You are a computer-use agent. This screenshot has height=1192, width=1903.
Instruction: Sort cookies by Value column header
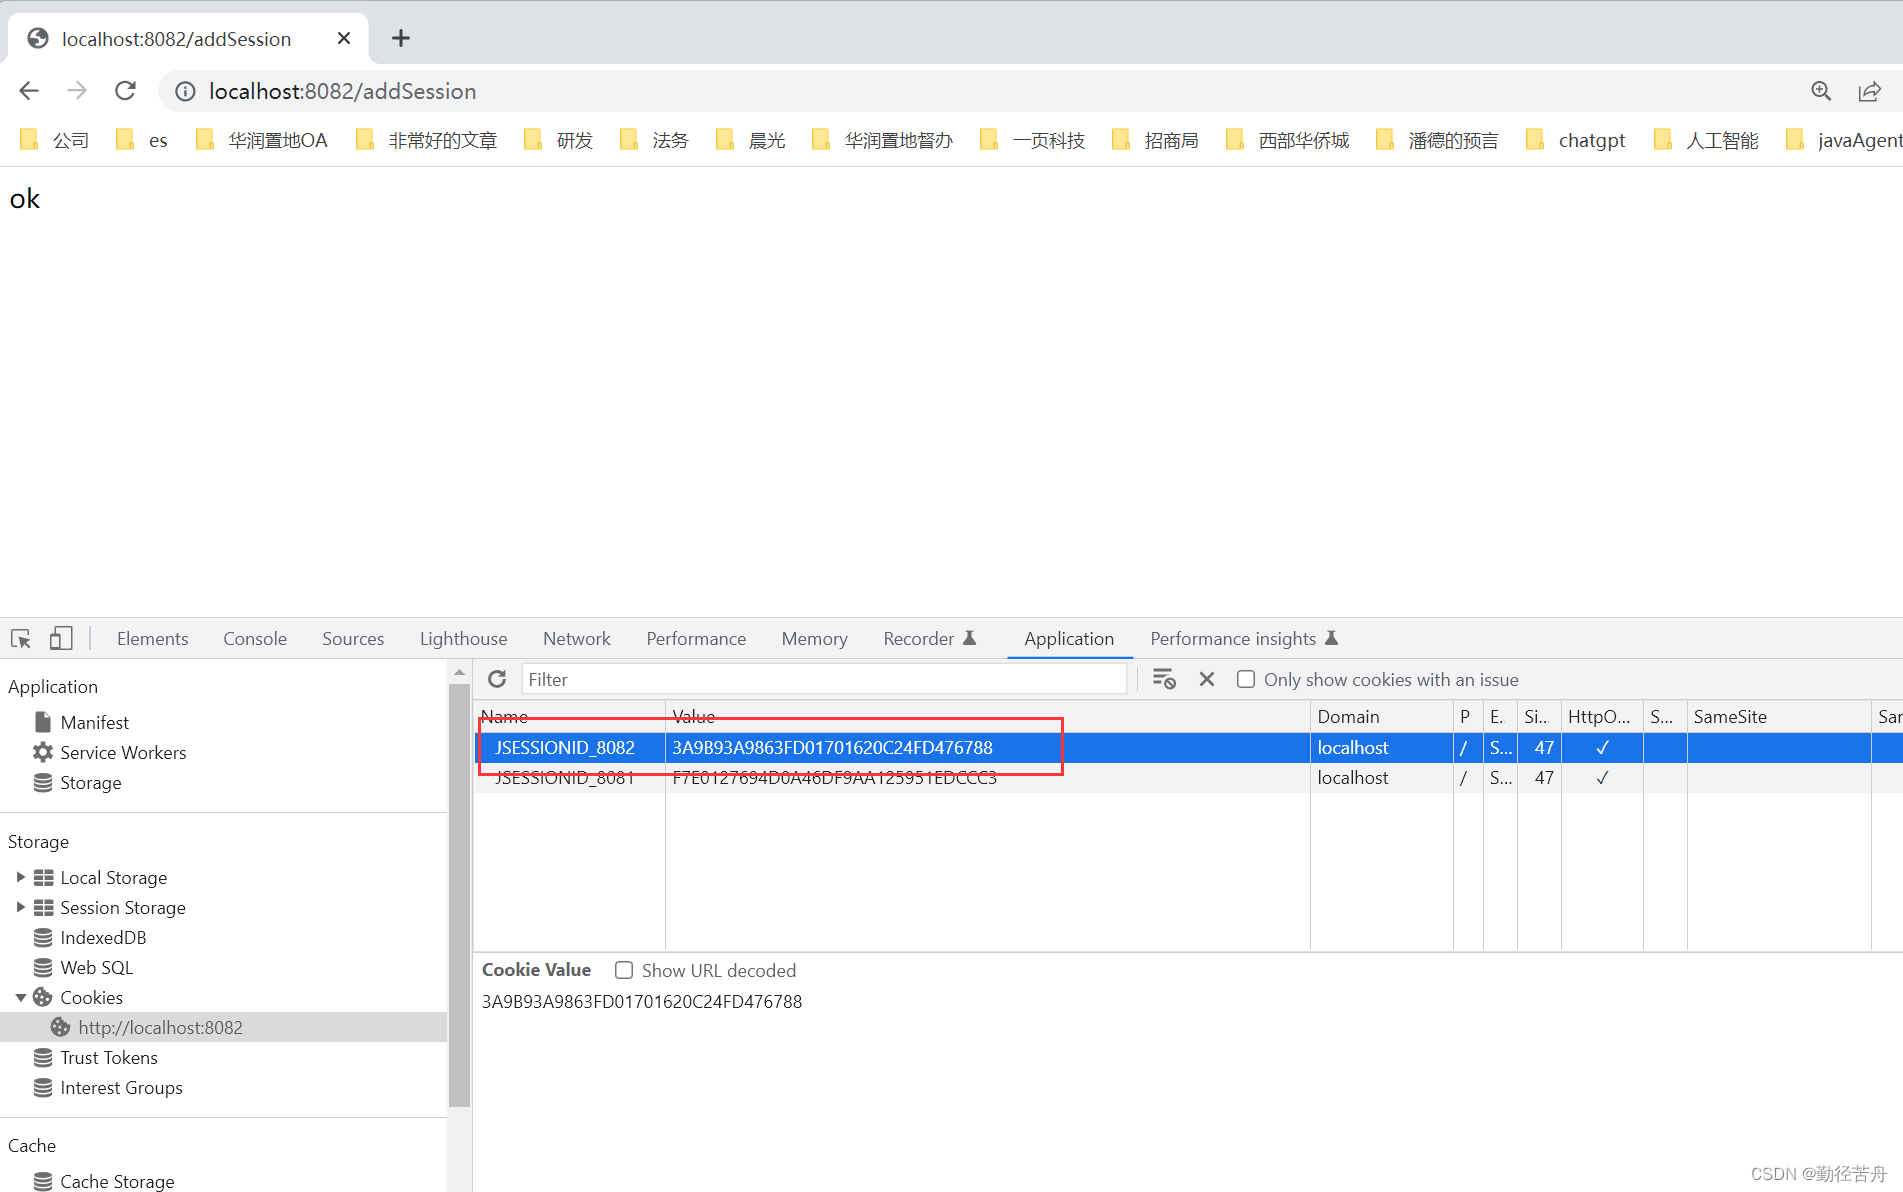coord(988,716)
